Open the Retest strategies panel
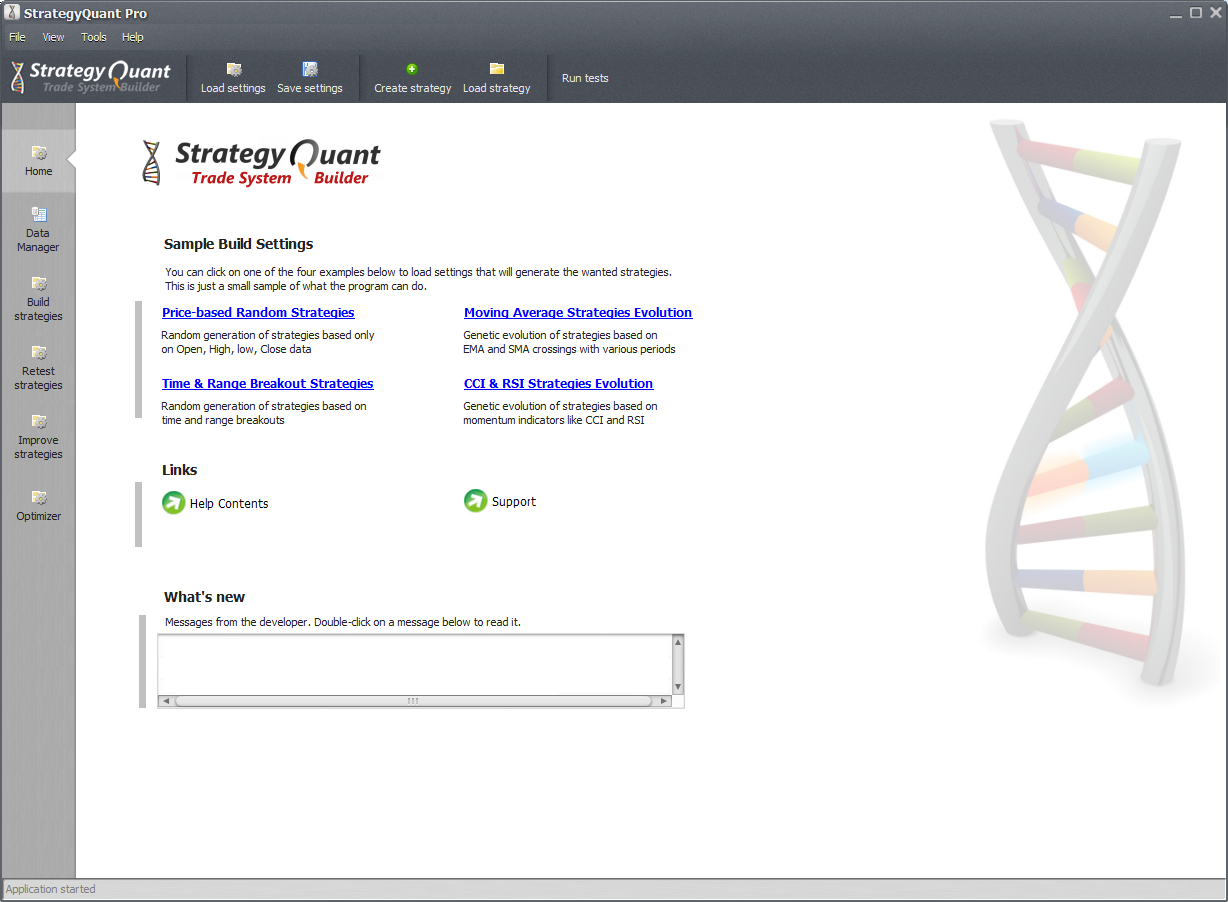1228x902 pixels. tap(38, 367)
